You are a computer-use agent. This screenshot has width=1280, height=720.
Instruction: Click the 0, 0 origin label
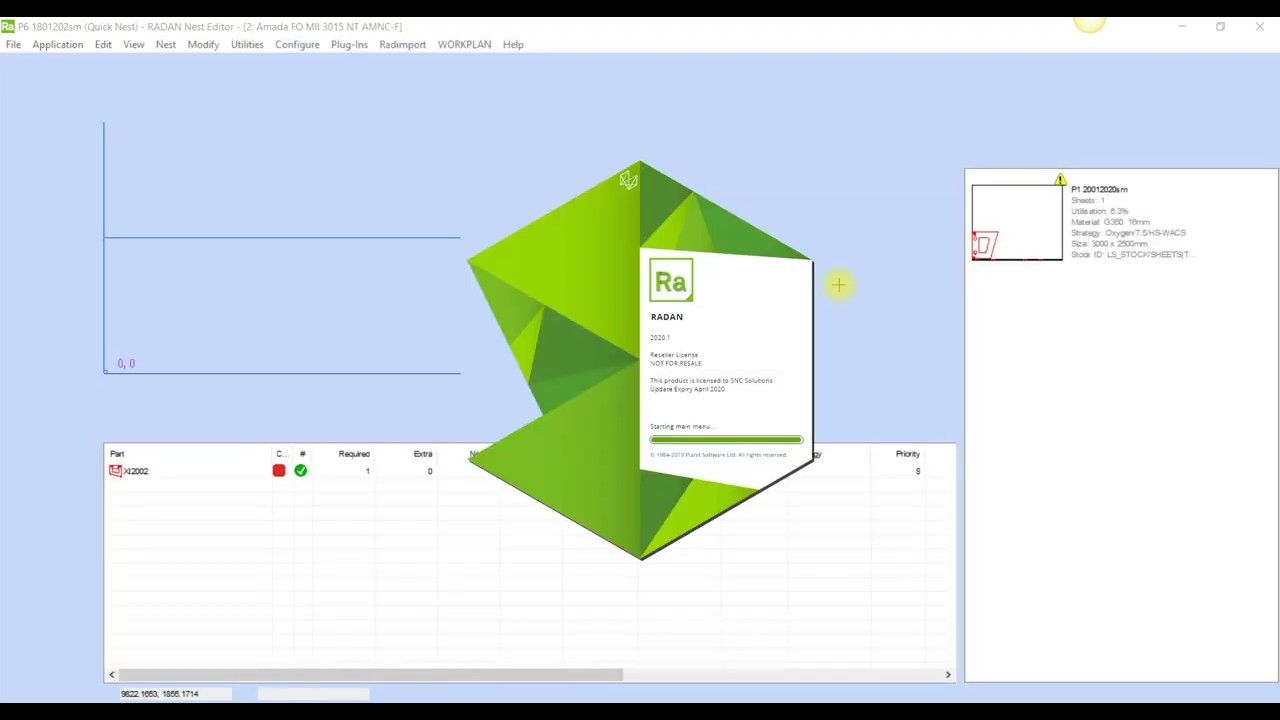[x=126, y=364]
